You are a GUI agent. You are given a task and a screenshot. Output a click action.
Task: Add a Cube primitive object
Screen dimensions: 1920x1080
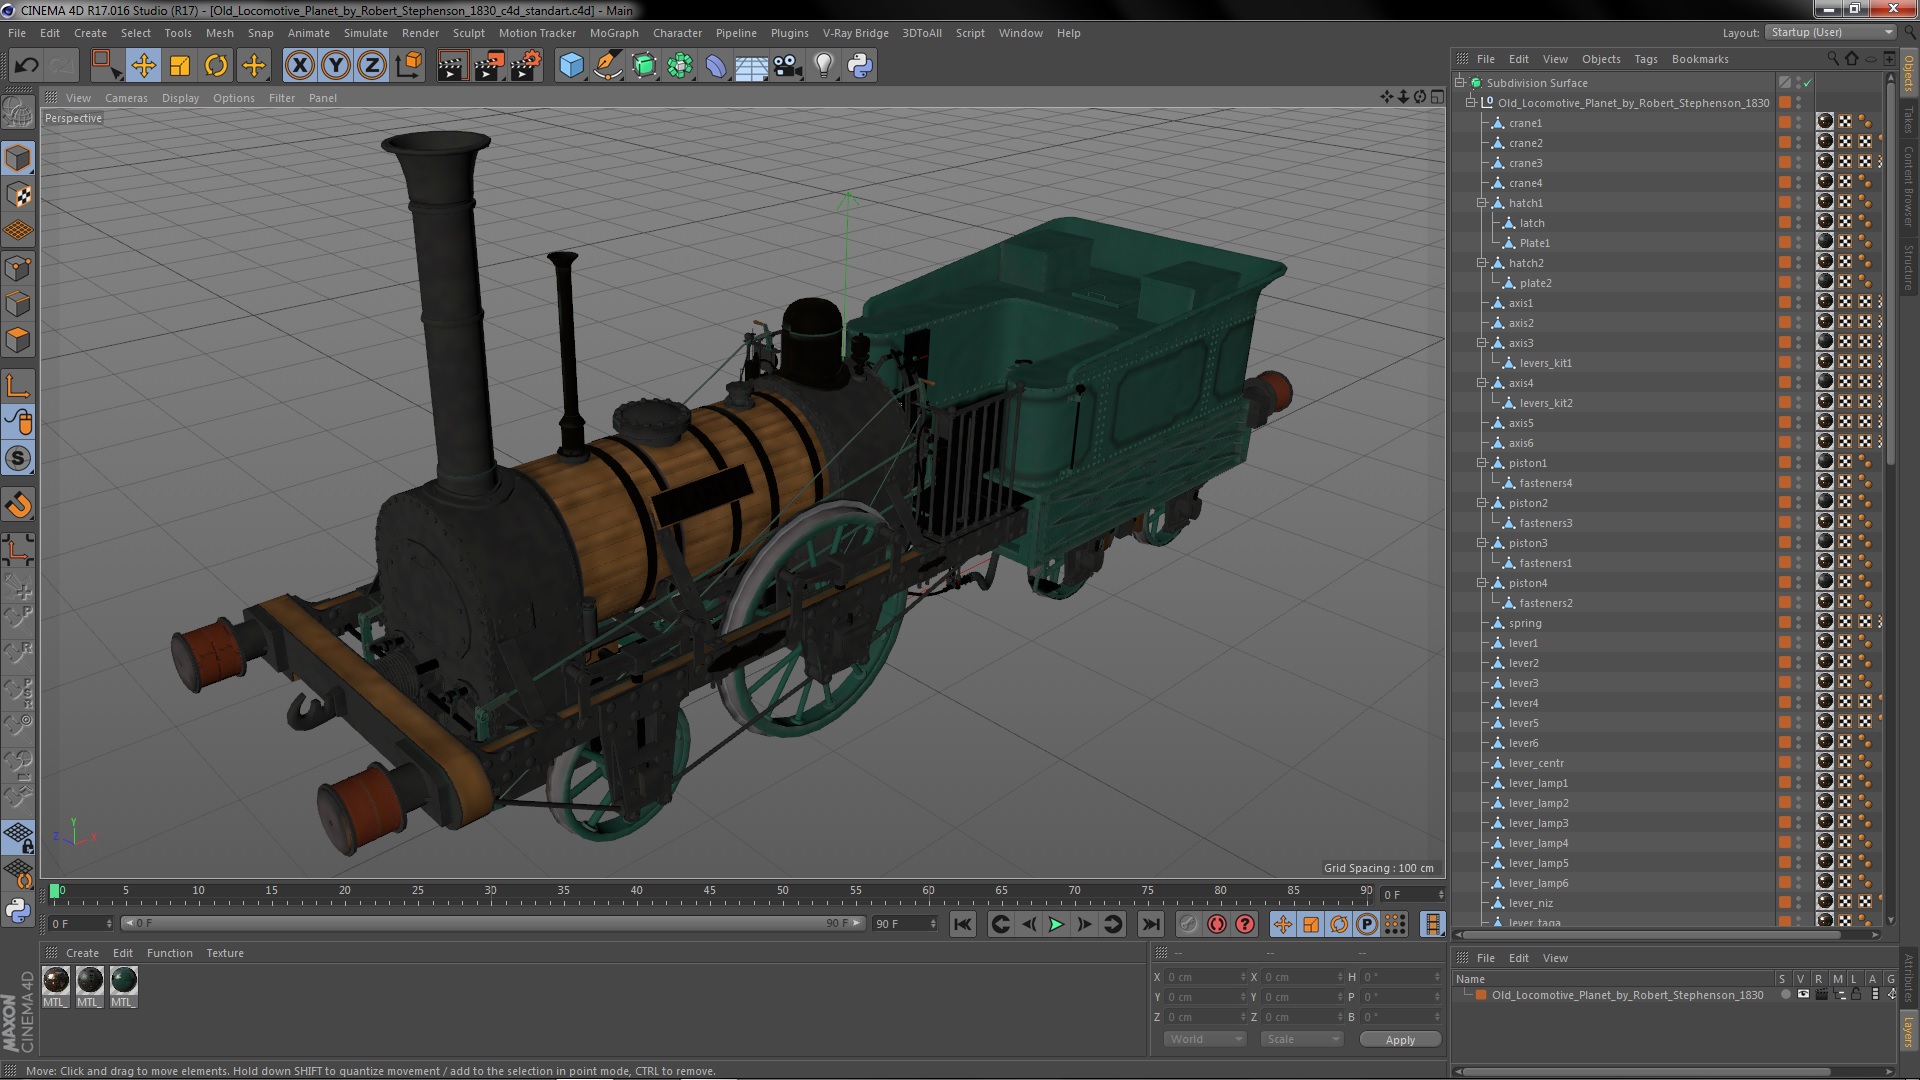(571, 66)
